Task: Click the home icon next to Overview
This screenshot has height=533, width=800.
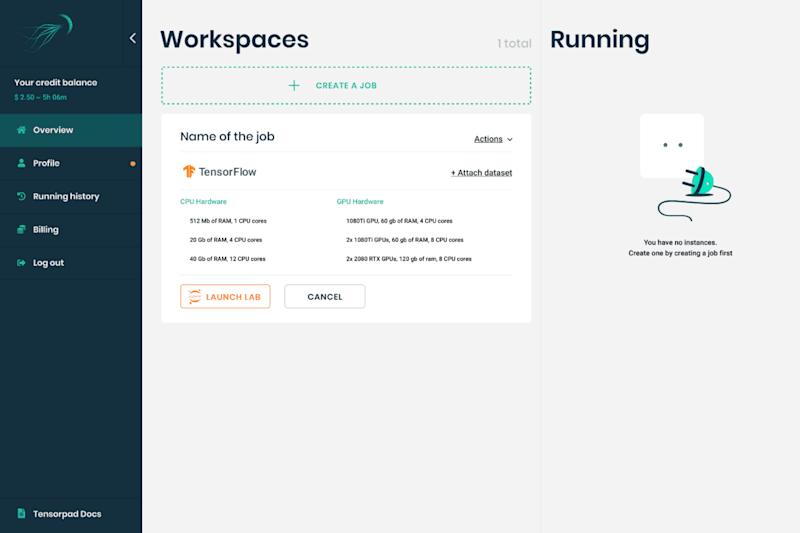Action: point(21,130)
